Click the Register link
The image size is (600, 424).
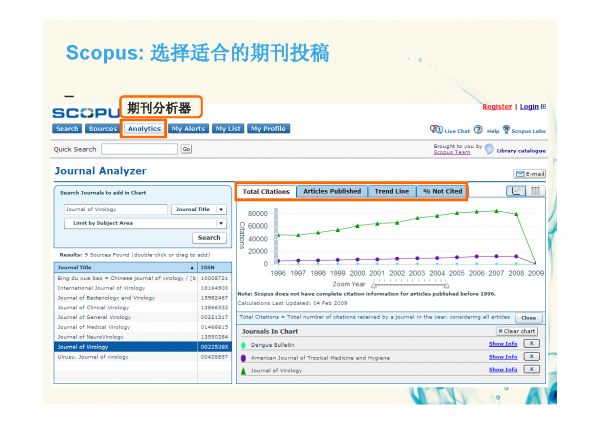click(497, 106)
